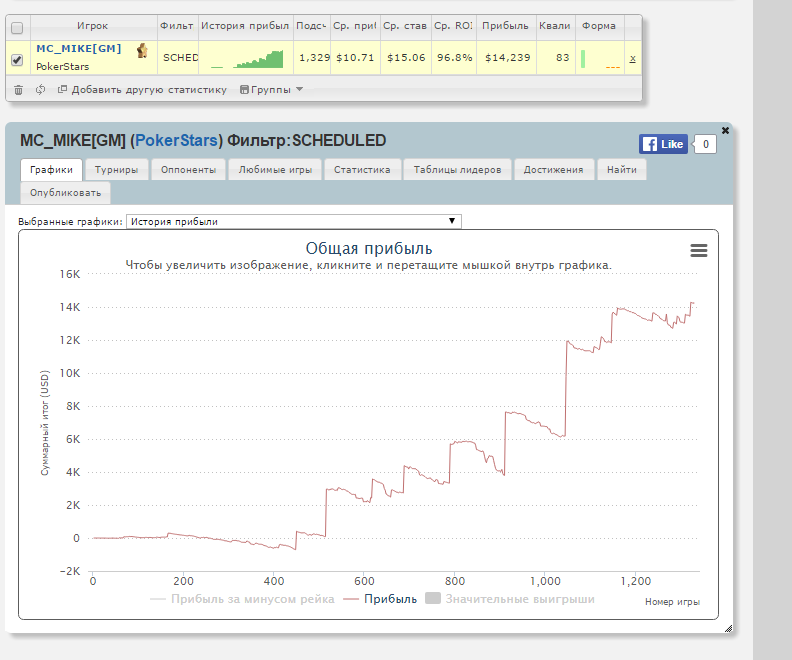Open the chart hamburger menu

pos(699,250)
